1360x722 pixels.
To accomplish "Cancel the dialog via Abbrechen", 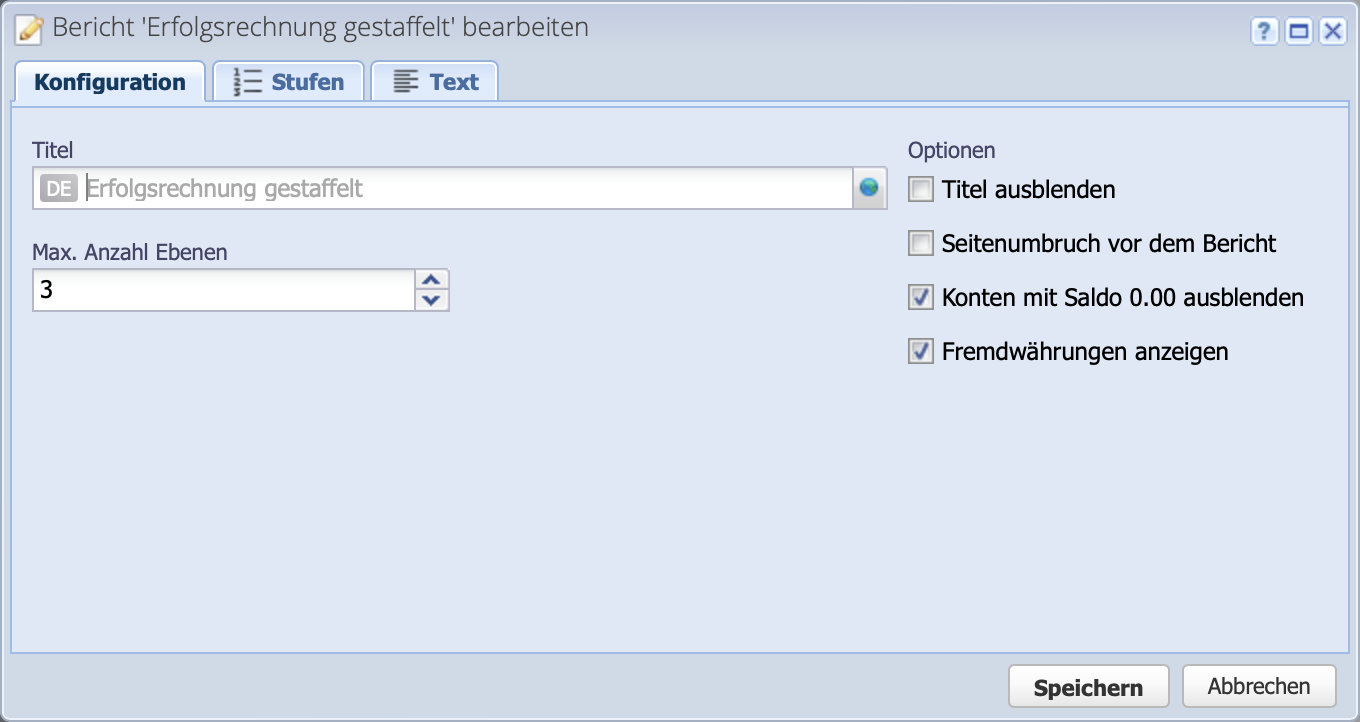I will point(1259,686).
